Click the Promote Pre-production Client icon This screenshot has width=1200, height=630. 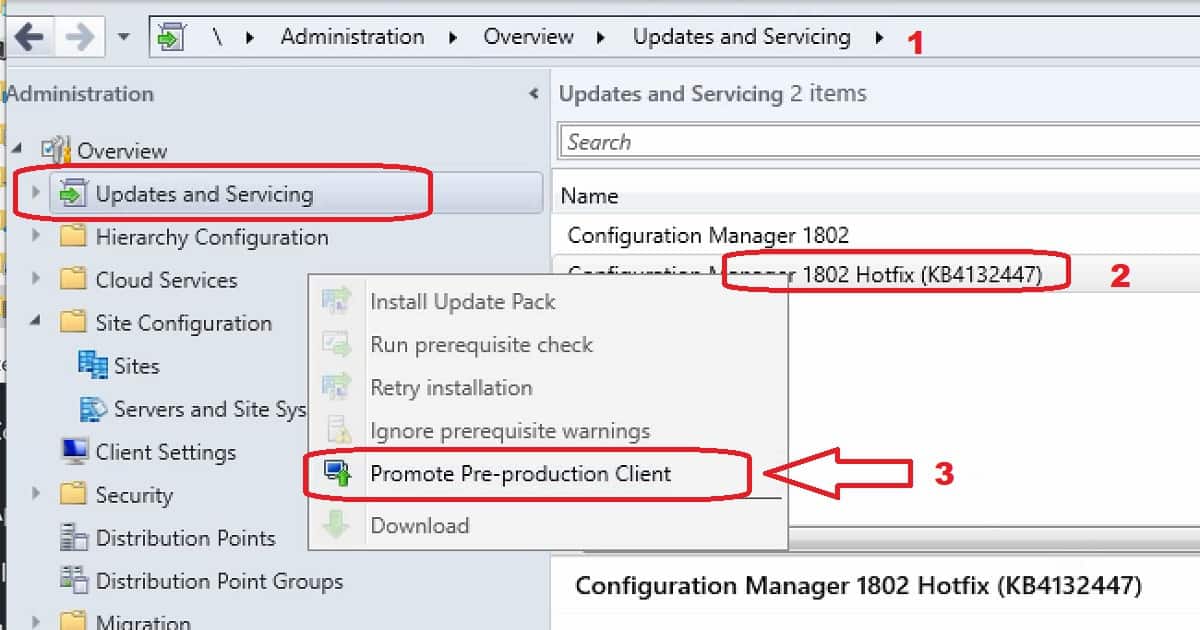point(338,473)
